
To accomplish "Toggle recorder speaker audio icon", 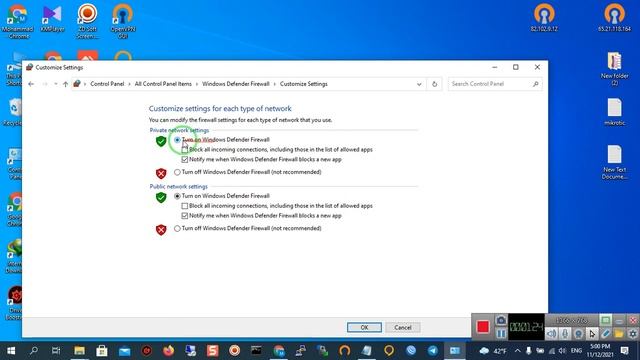I will [551, 333].
